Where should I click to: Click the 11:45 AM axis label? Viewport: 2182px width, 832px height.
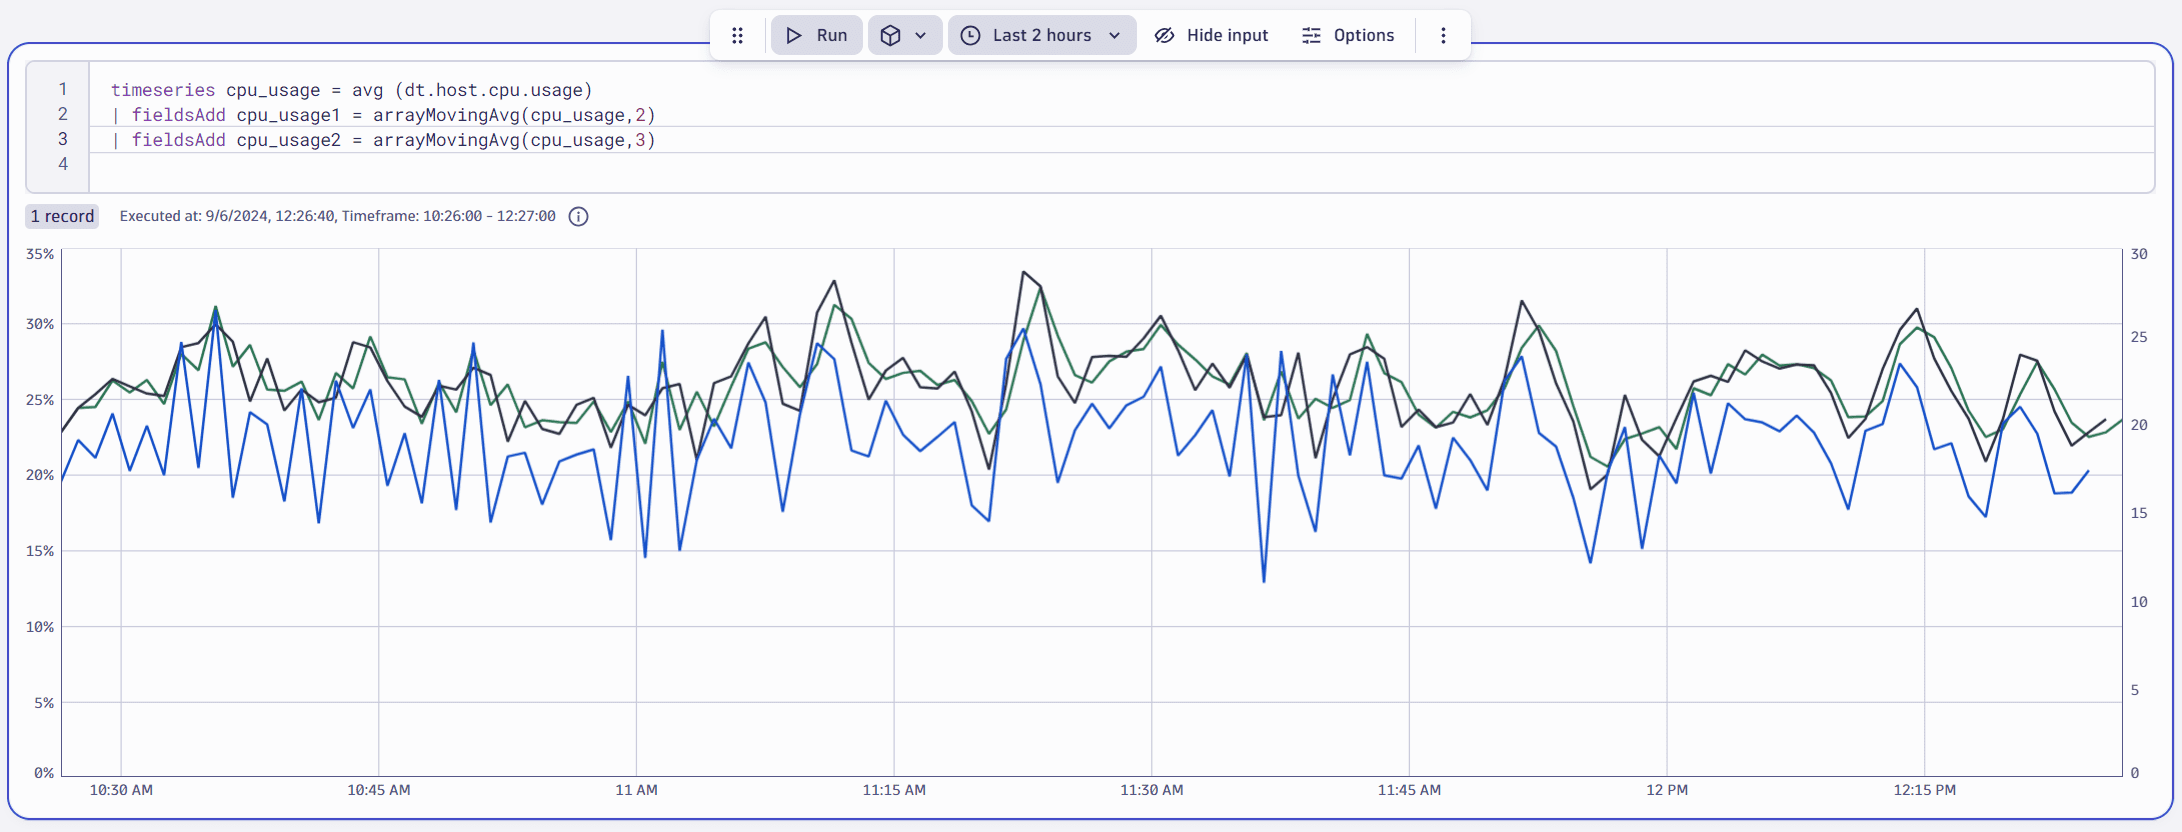point(1409,790)
